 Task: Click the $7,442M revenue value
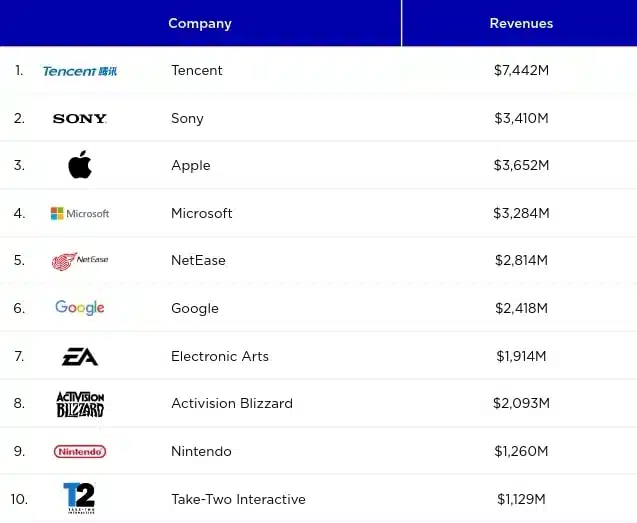(521, 70)
